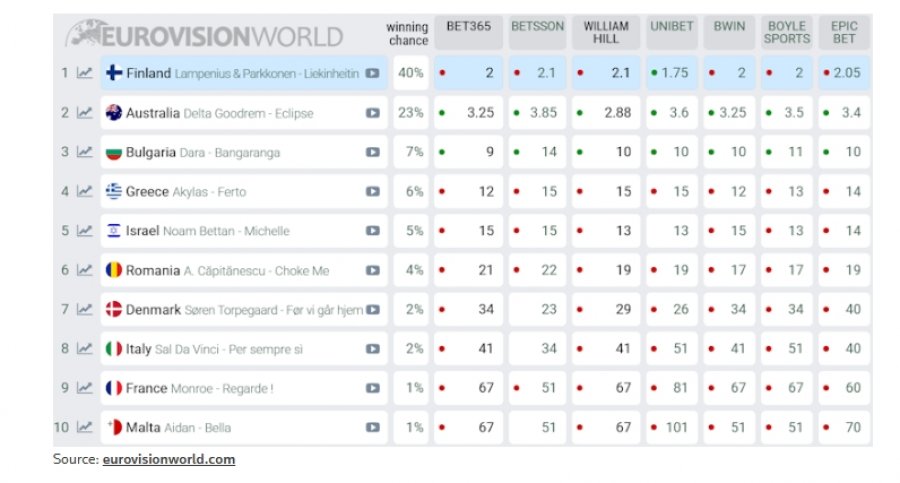Viewport: 900px width, 483px height.
Task: Open France's odds trend chart icon
Action: 84,388
